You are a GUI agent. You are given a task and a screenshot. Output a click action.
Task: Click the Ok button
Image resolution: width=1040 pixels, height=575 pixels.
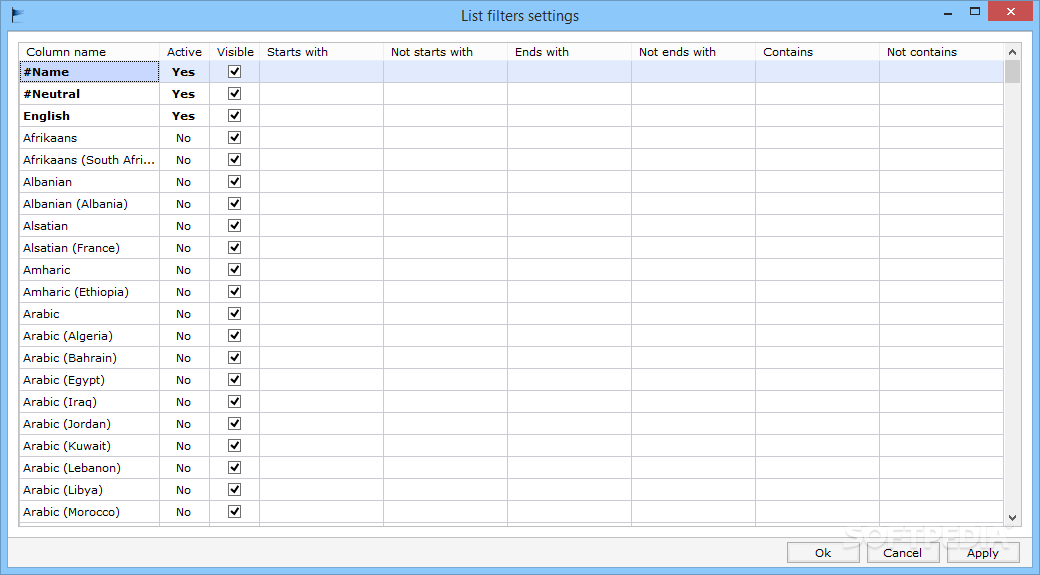click(x=823, y=552)
